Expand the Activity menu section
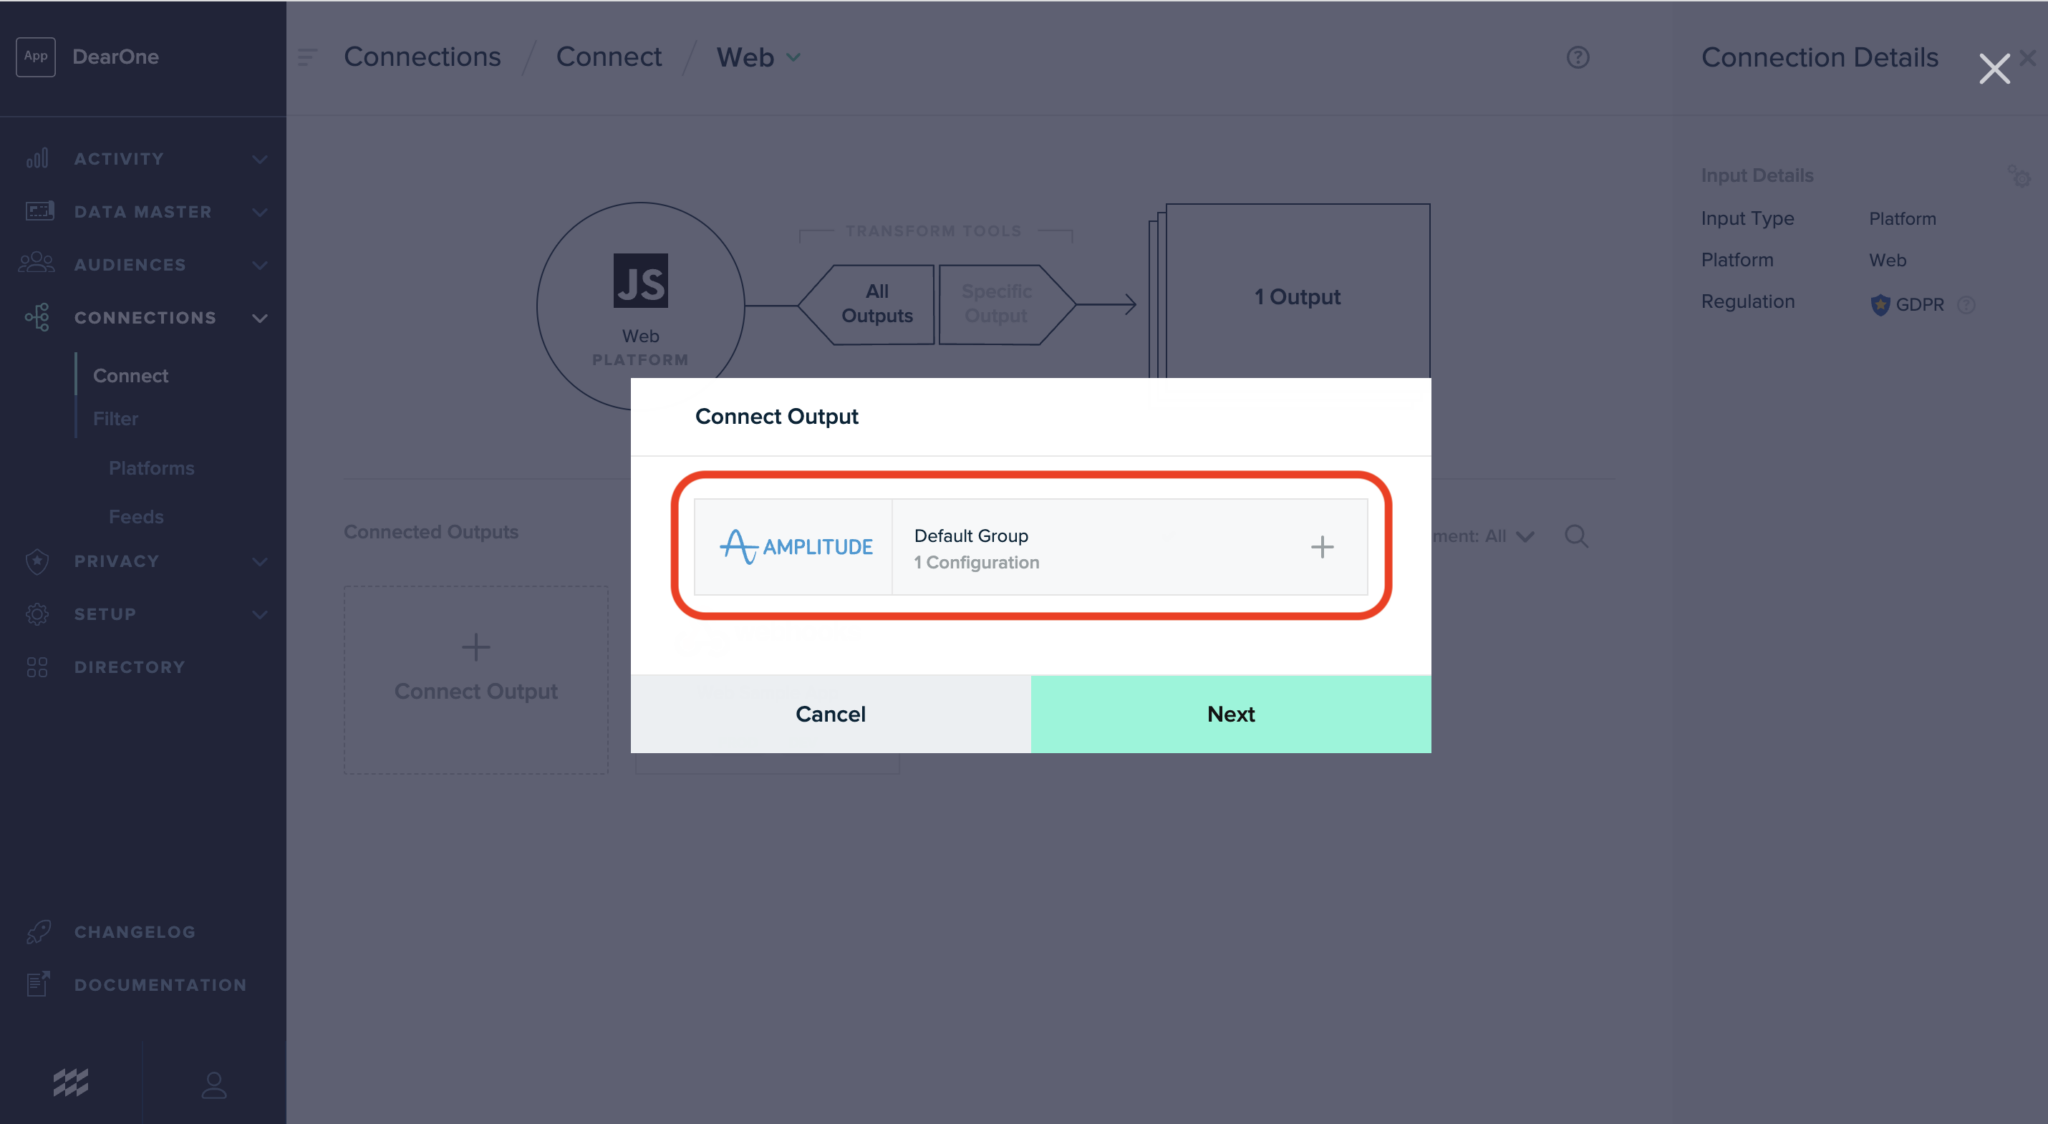This screenshot has width=2048, height=1124. pos(145,159)
